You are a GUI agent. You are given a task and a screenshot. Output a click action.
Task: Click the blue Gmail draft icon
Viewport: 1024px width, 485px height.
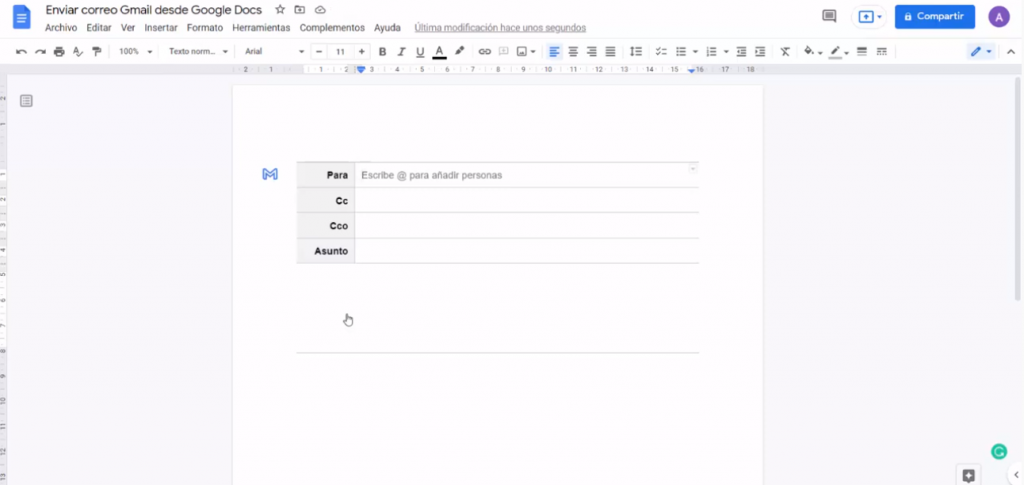tap(270, 174)
